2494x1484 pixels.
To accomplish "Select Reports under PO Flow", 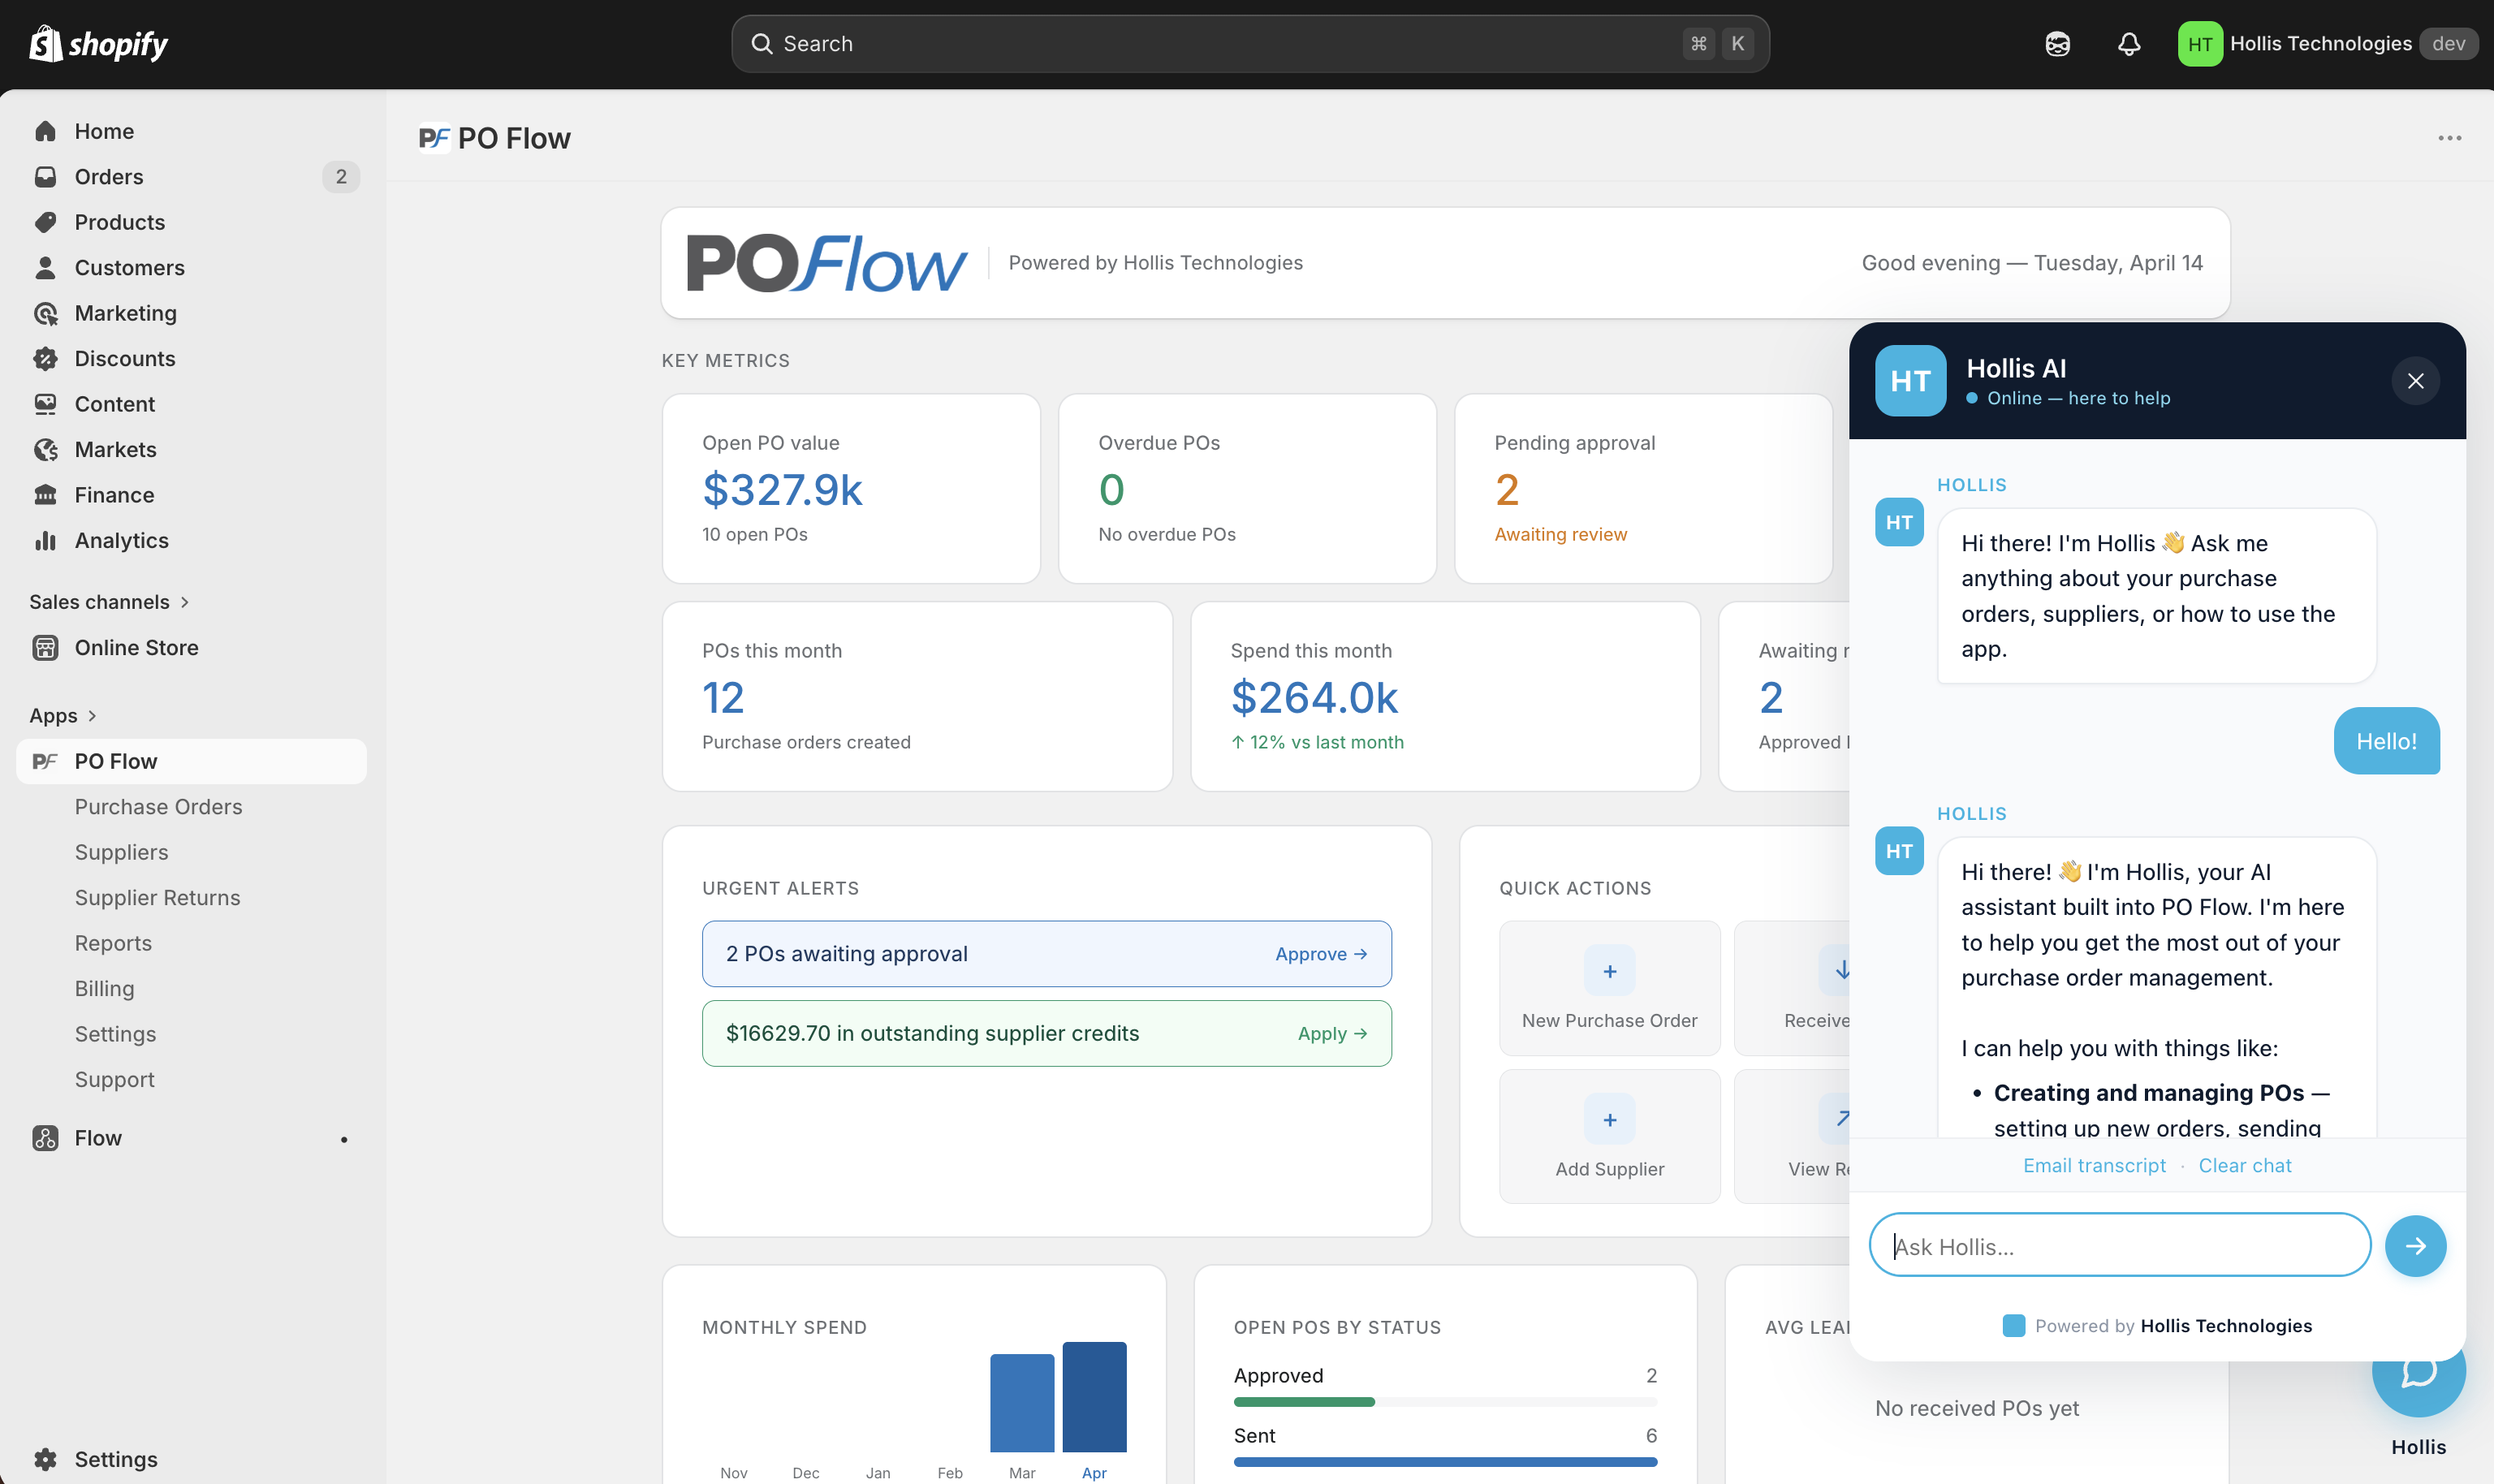I will [113, 942].
